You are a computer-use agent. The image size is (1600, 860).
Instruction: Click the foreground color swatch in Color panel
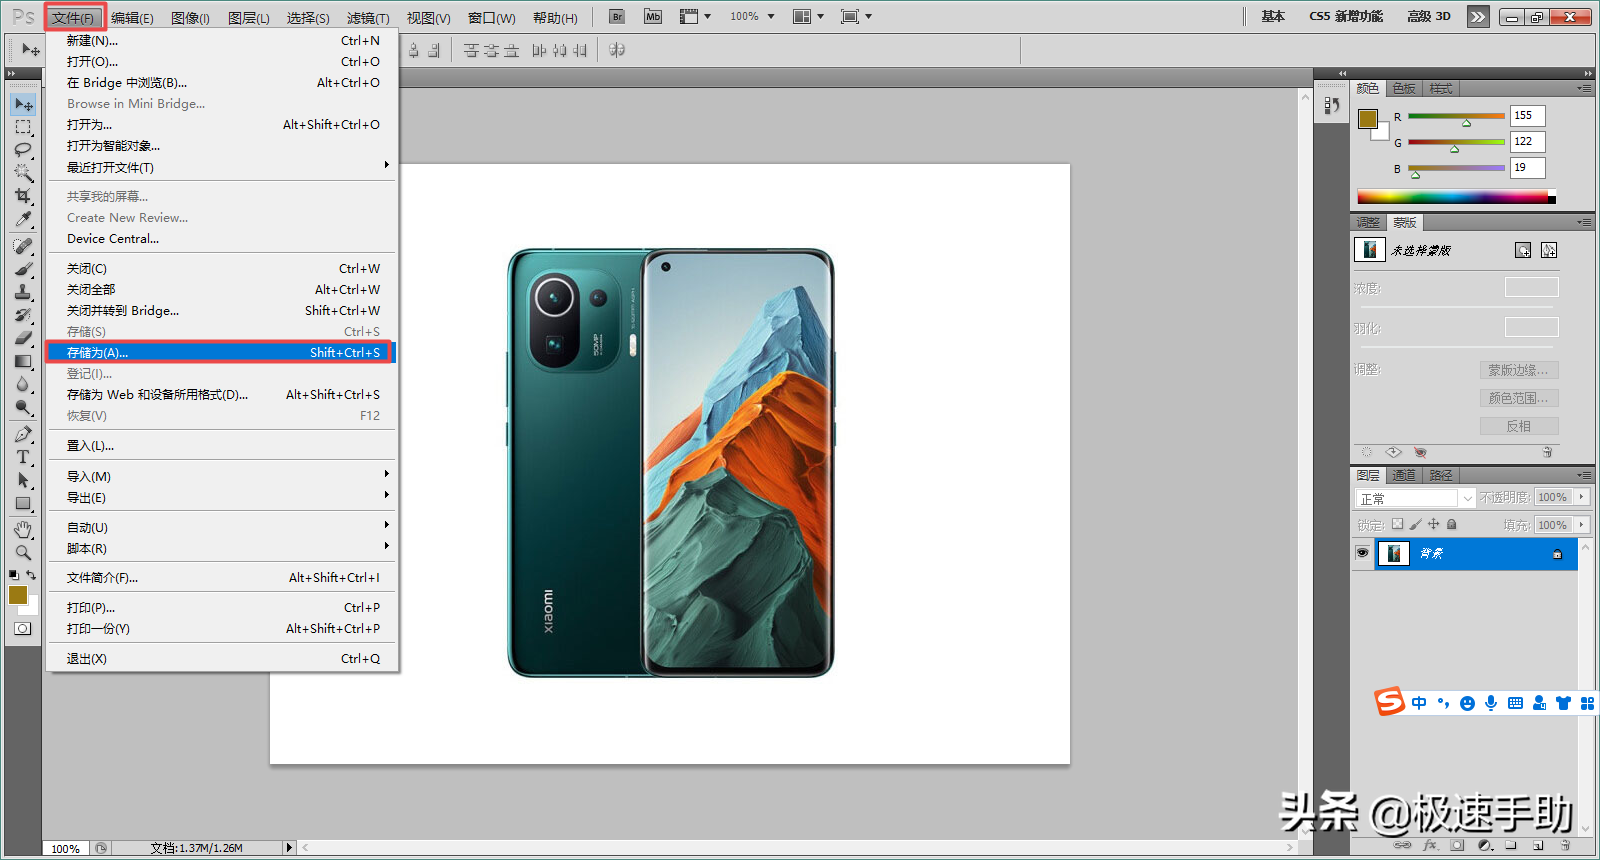pyautogui.click(x=1367, y=119)
